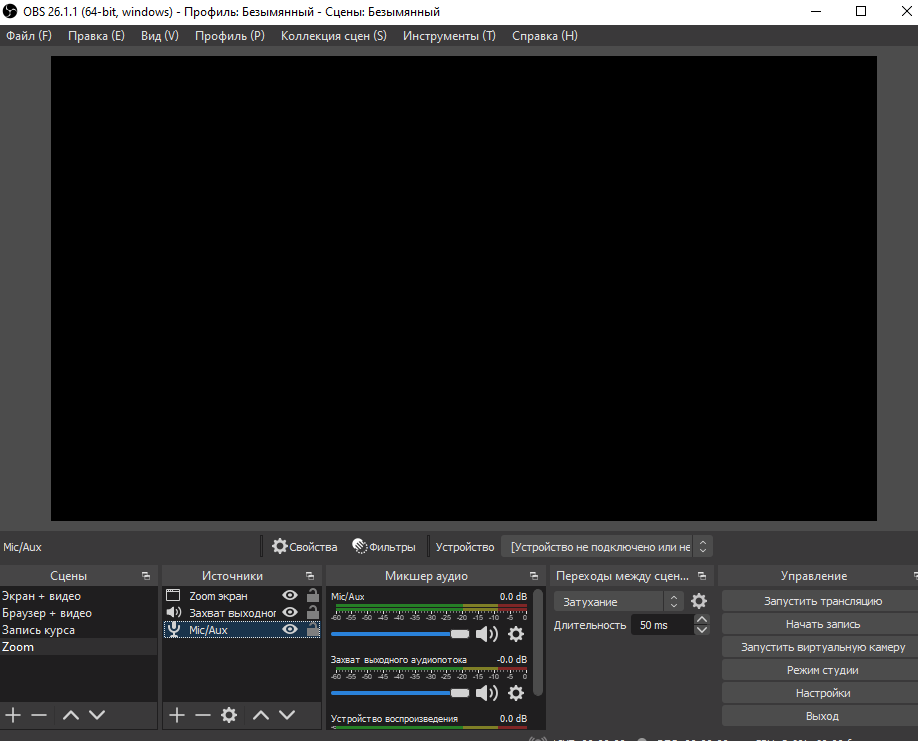Mute Mic/Aux speaker icon in mixer
This screenshot has width=918, height=741.
487,634
